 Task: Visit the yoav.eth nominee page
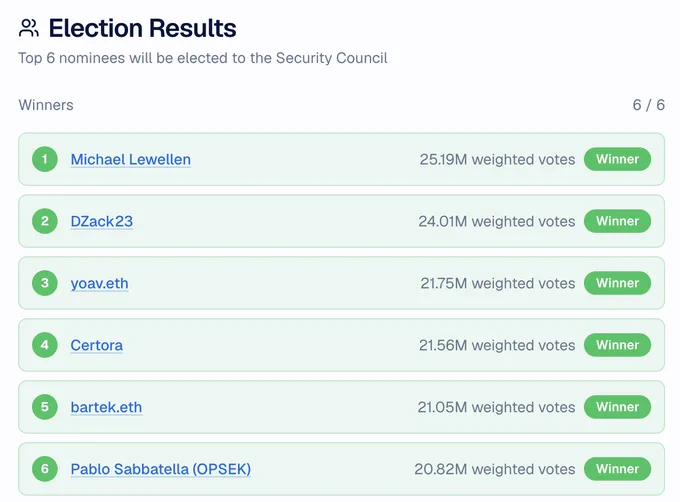99,284
